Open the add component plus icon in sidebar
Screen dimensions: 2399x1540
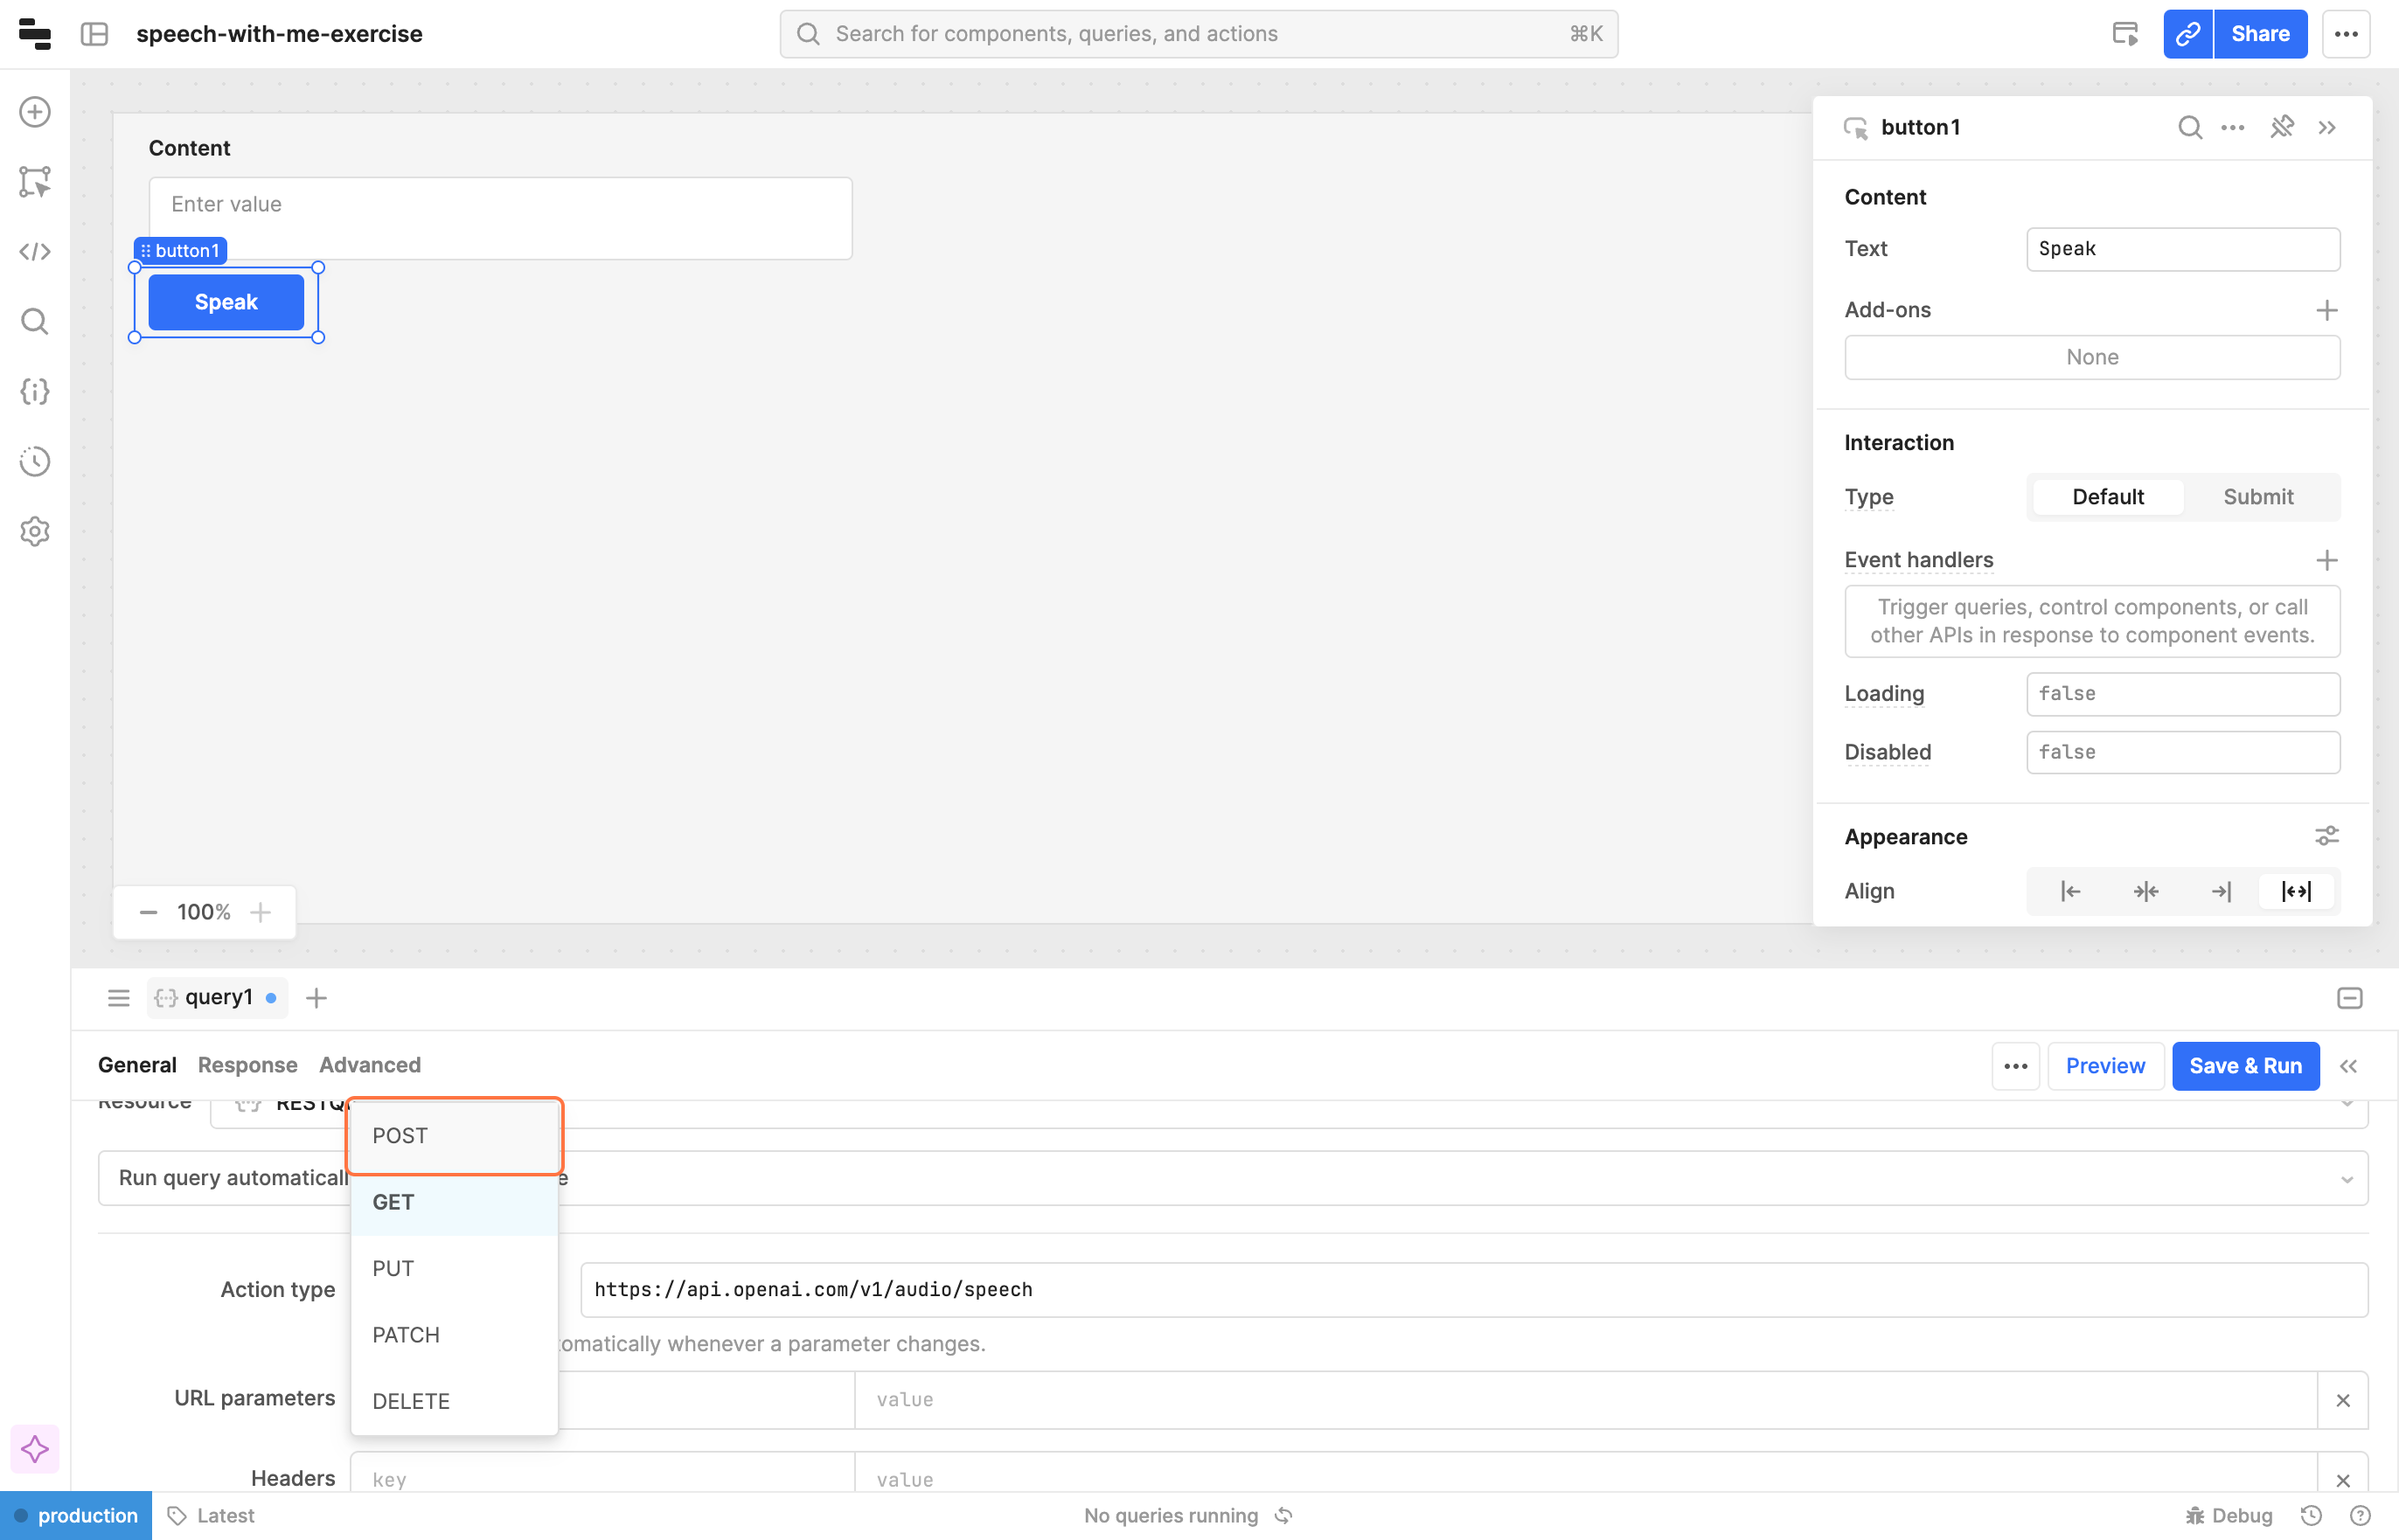point(35,112)
